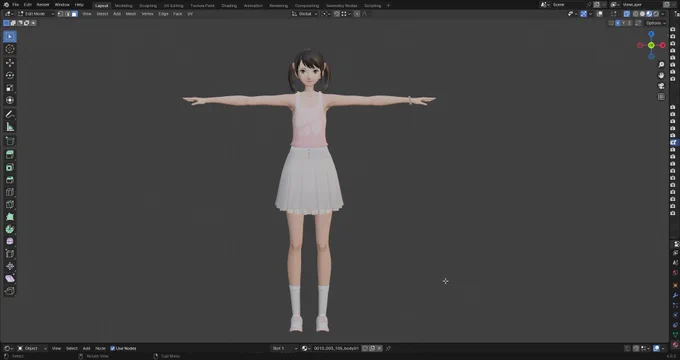Activate the Bevel tool
This screenshot has height=360, width=680.
[10, 180]
